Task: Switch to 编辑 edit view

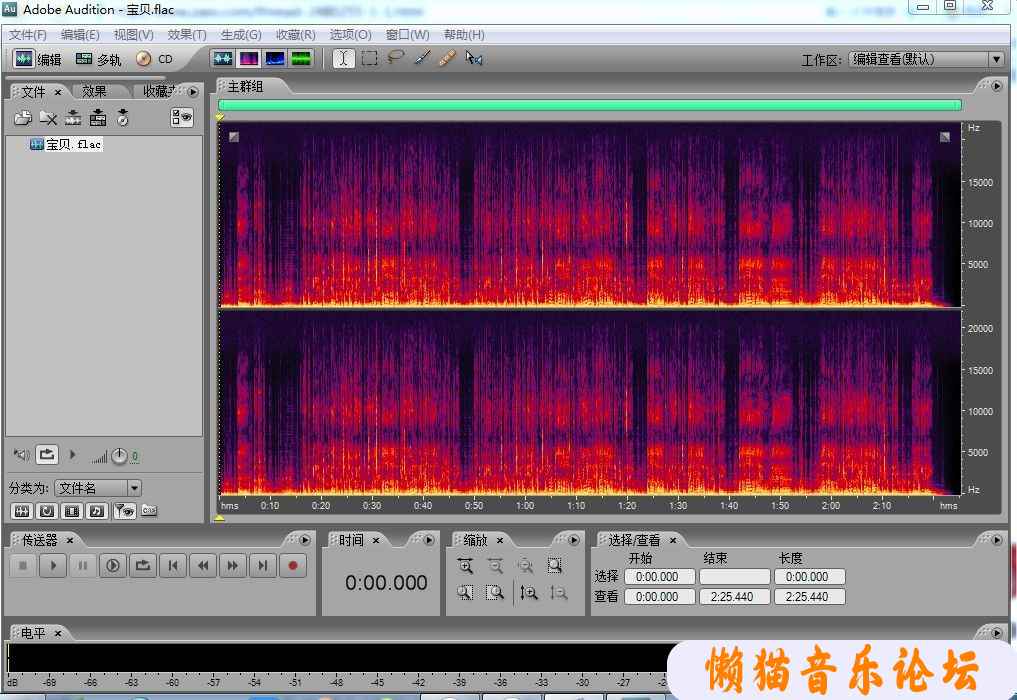Action: click(38, 59)
